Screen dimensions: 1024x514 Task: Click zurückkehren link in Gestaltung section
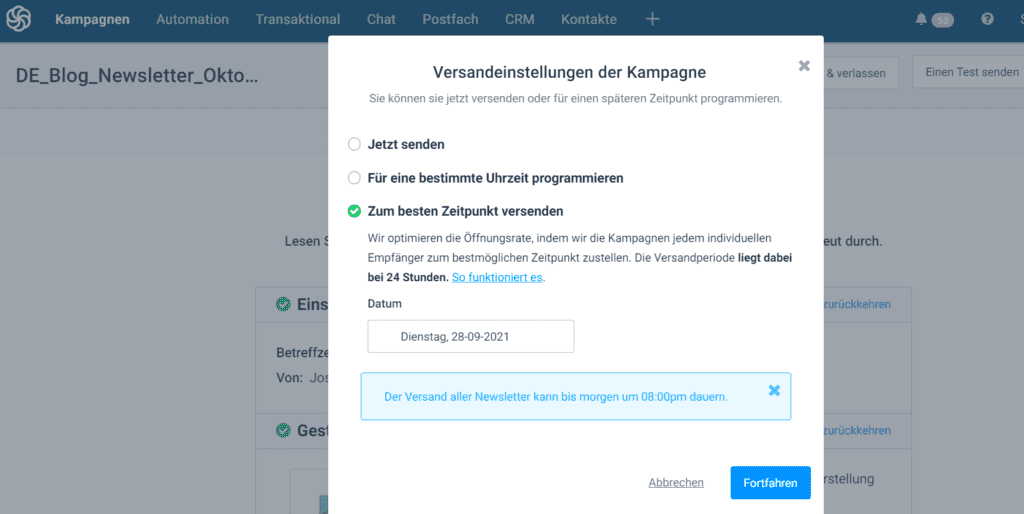click(x=857, y=430)
